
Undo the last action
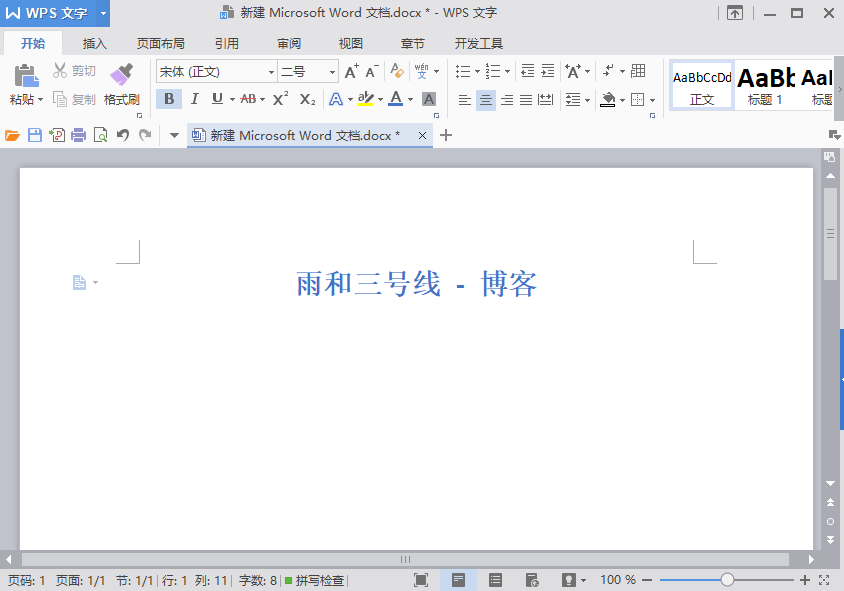point(123,135)
